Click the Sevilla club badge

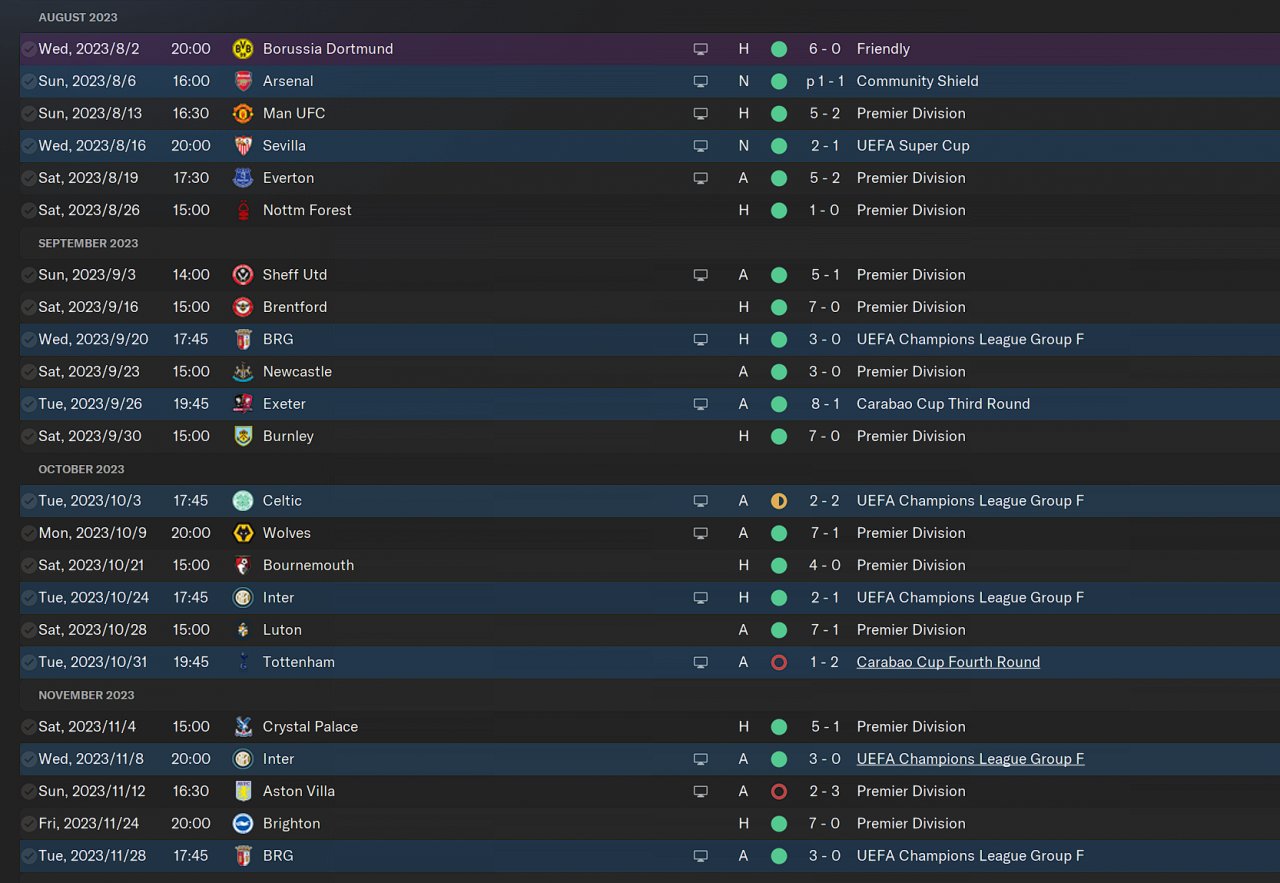[x=242, y=146]
